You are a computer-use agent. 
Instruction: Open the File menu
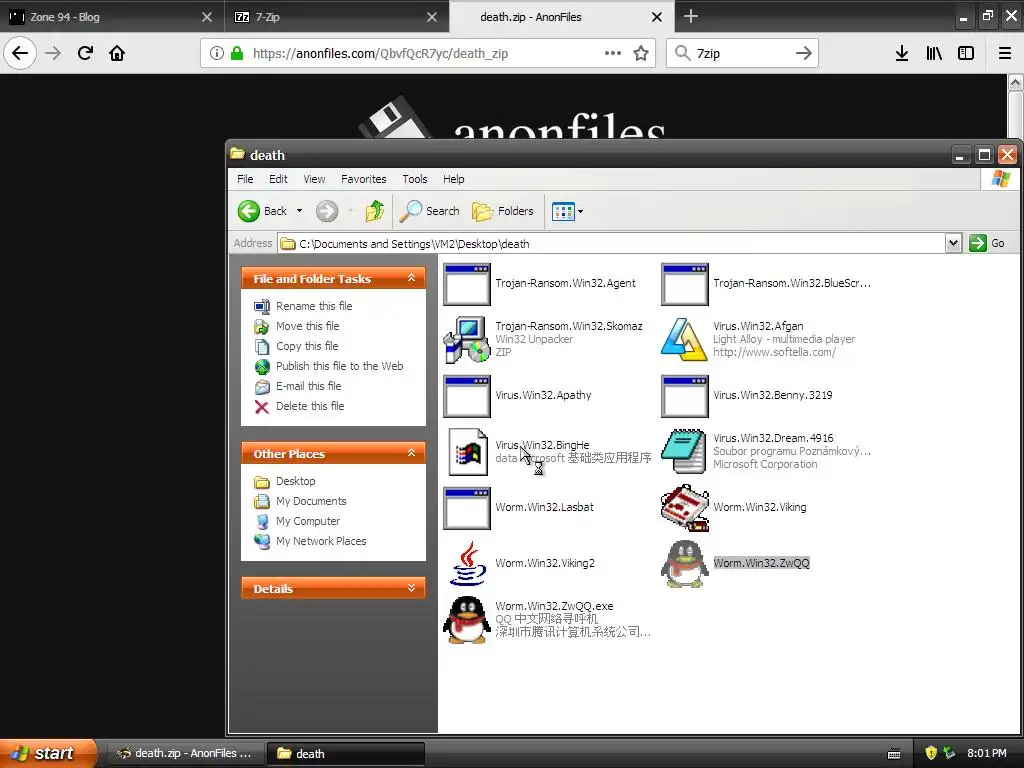pos(245,179)
